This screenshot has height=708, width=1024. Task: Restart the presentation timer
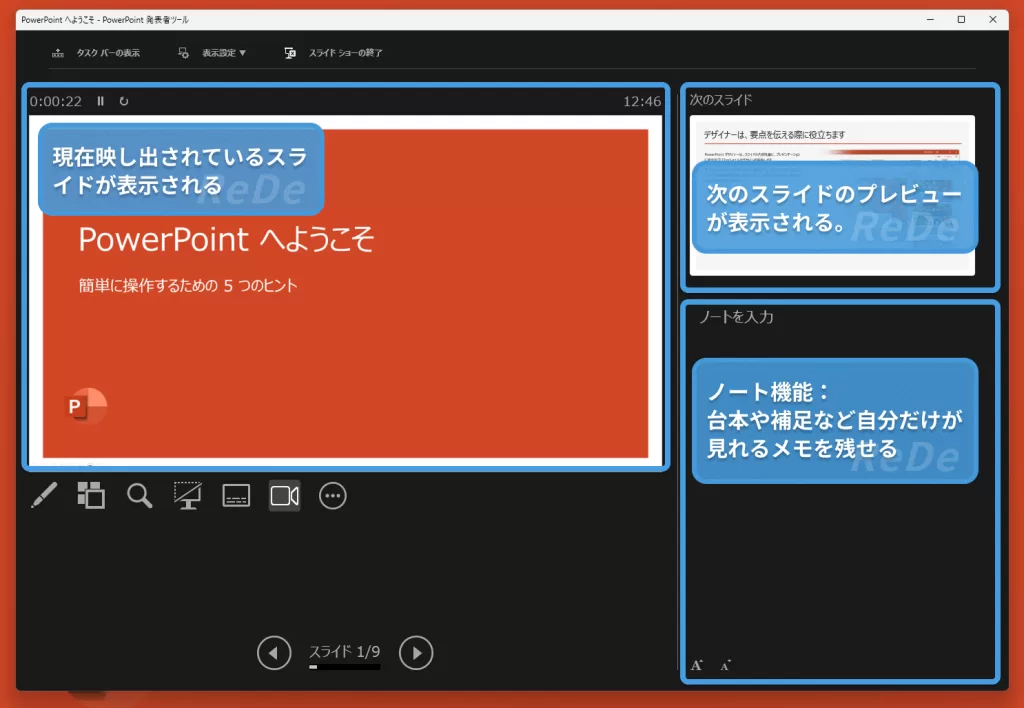[124, 100]
